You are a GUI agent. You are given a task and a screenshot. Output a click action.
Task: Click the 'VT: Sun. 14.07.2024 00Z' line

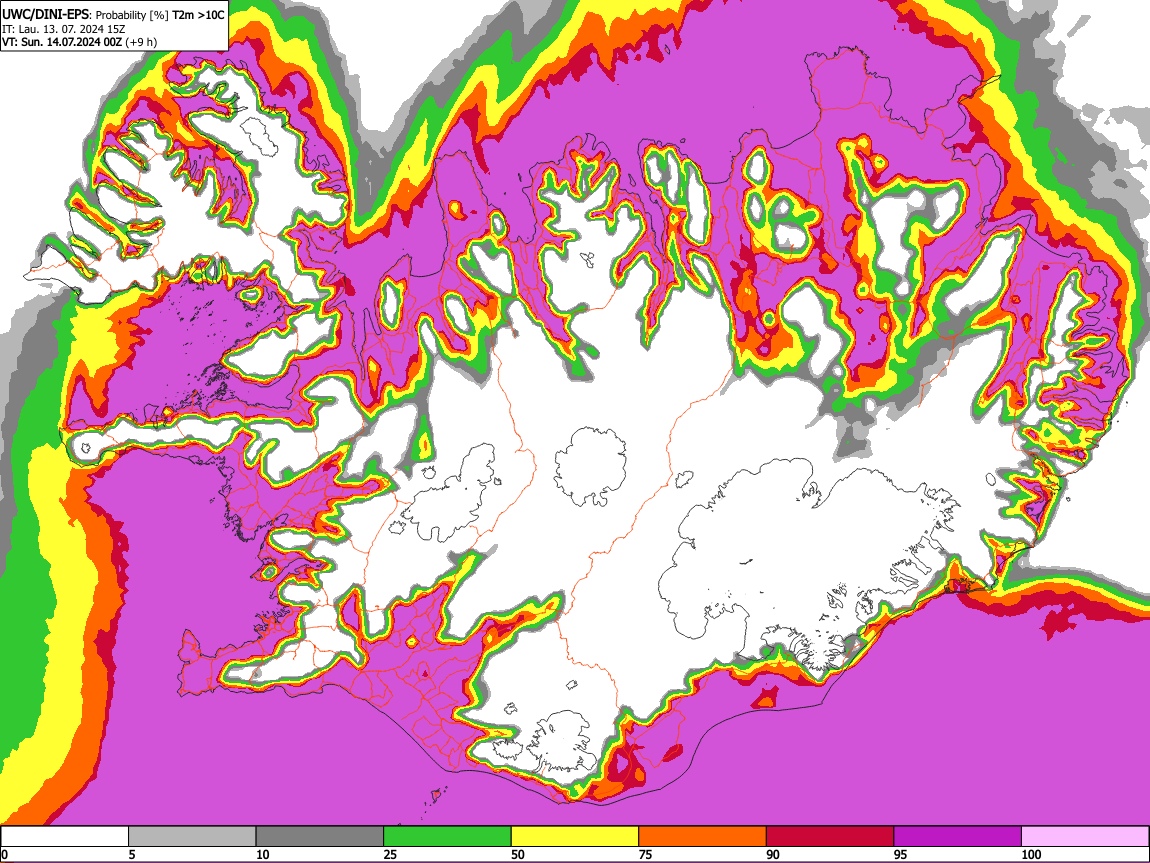tap(62, 42)
